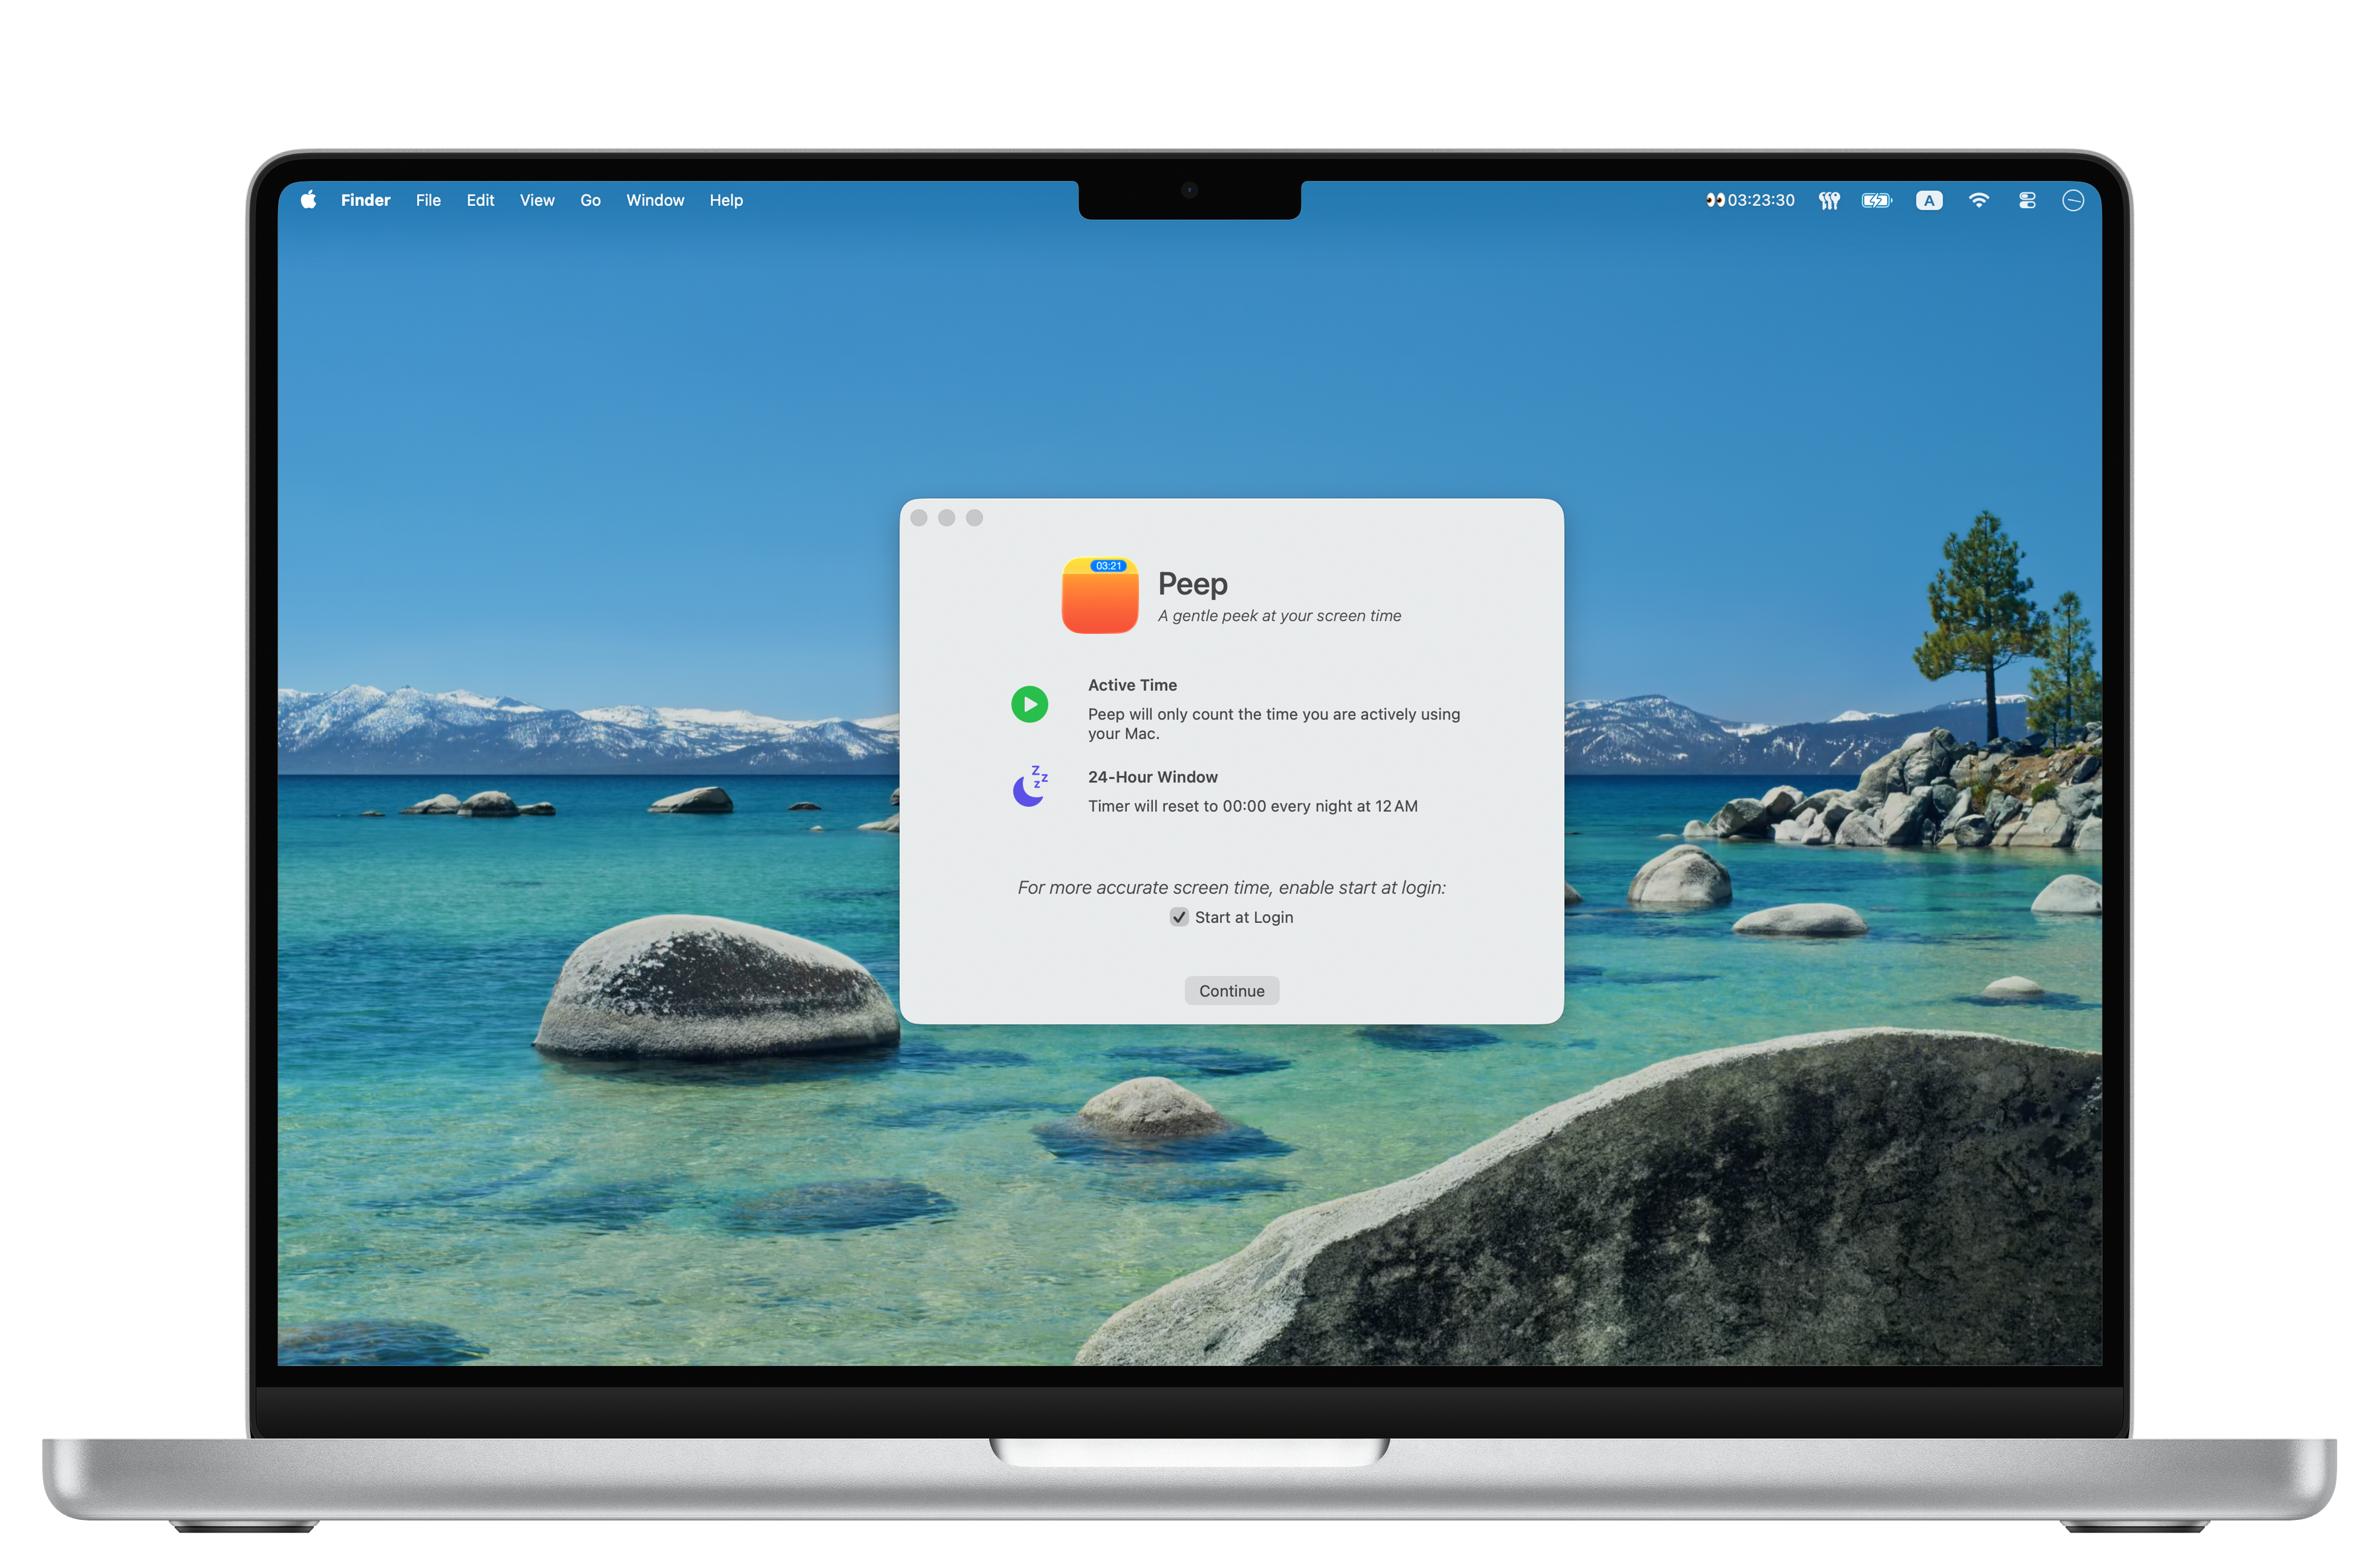Screen dimensions: 2380x1547
Task: Click the input source A icon
Action: click(x=1929, y=200)
